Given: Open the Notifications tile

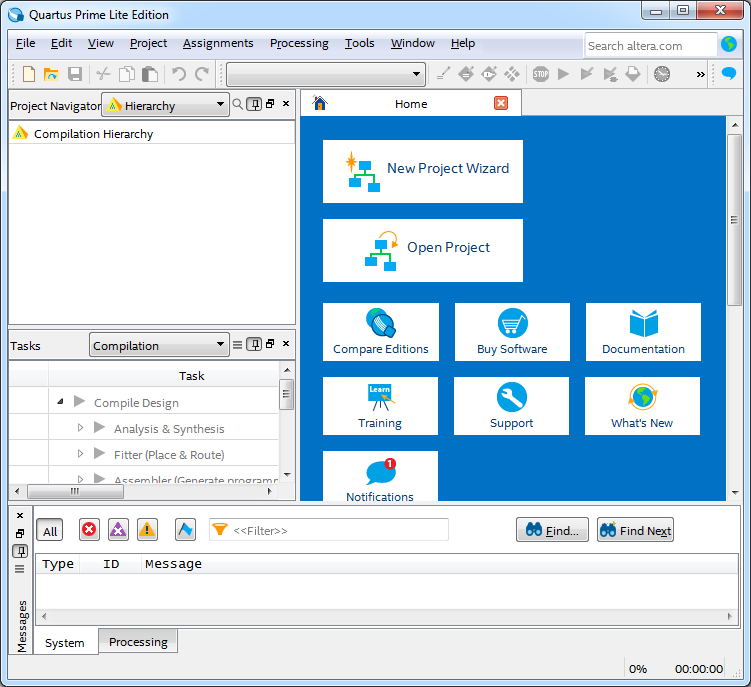Looking at the screenshot, I should point(380,476).
